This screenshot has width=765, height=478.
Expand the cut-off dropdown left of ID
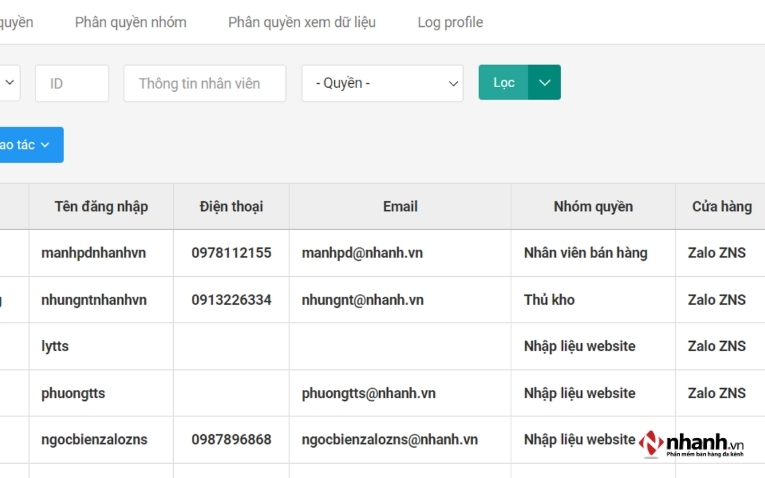point(10,83)
